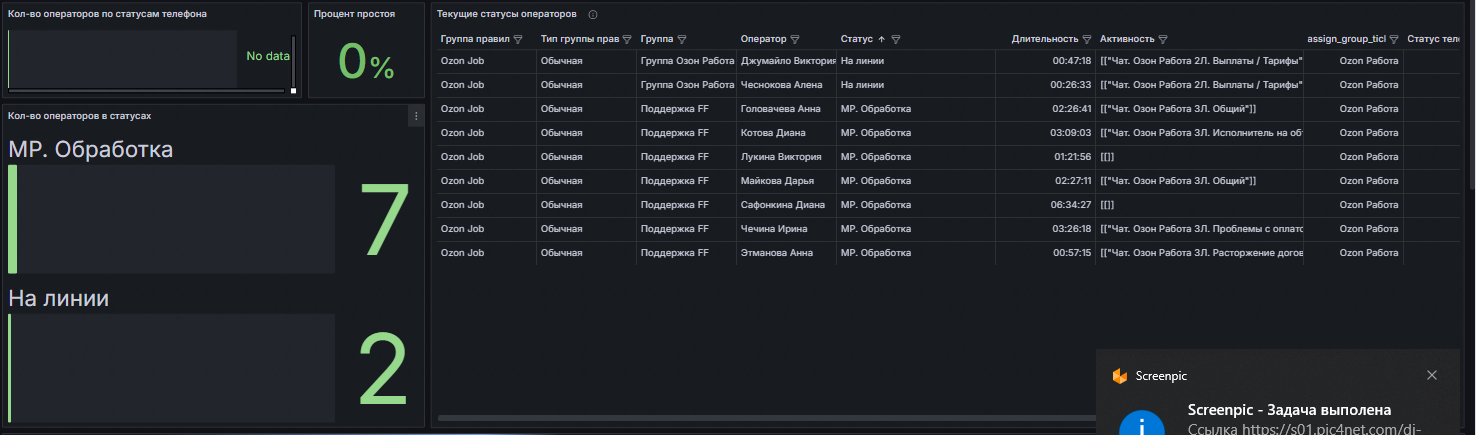Image resolution: width=1476 pixels, height=435 pixels.
Task: Select operator Чечина Ирина cell
Action: coord(787,229)
